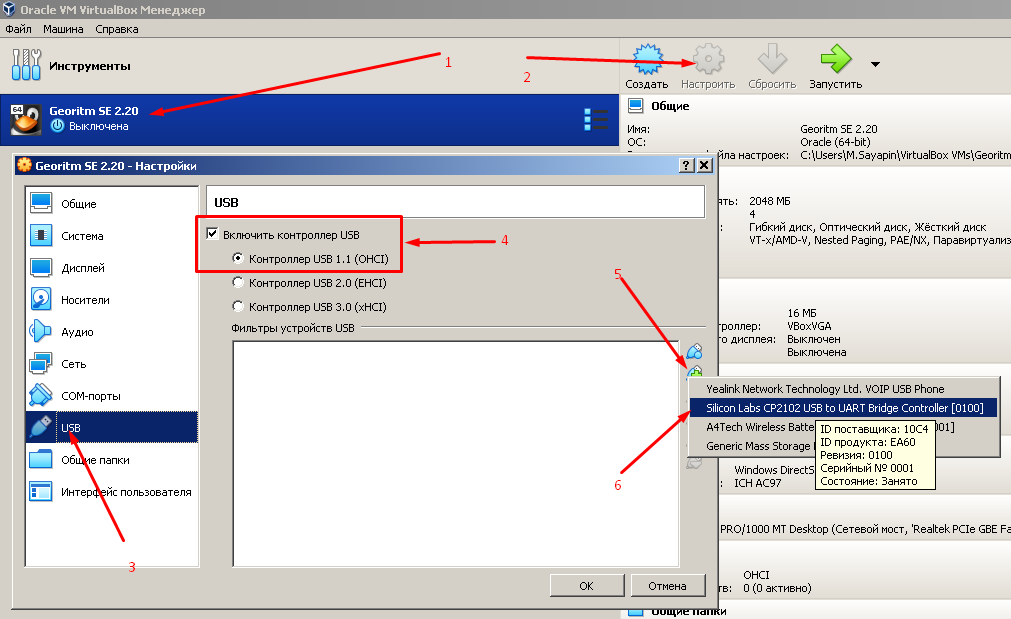This screenshot has width=1011, height=619.
Task: Click the "VBoxVGA" graphics controller value
Action: point(809,326)
